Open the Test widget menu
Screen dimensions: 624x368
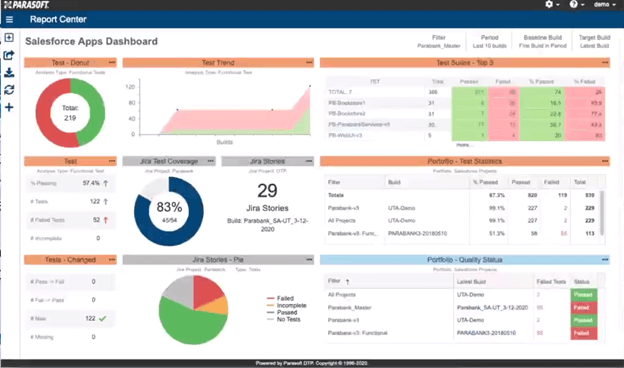coord(112,161)
